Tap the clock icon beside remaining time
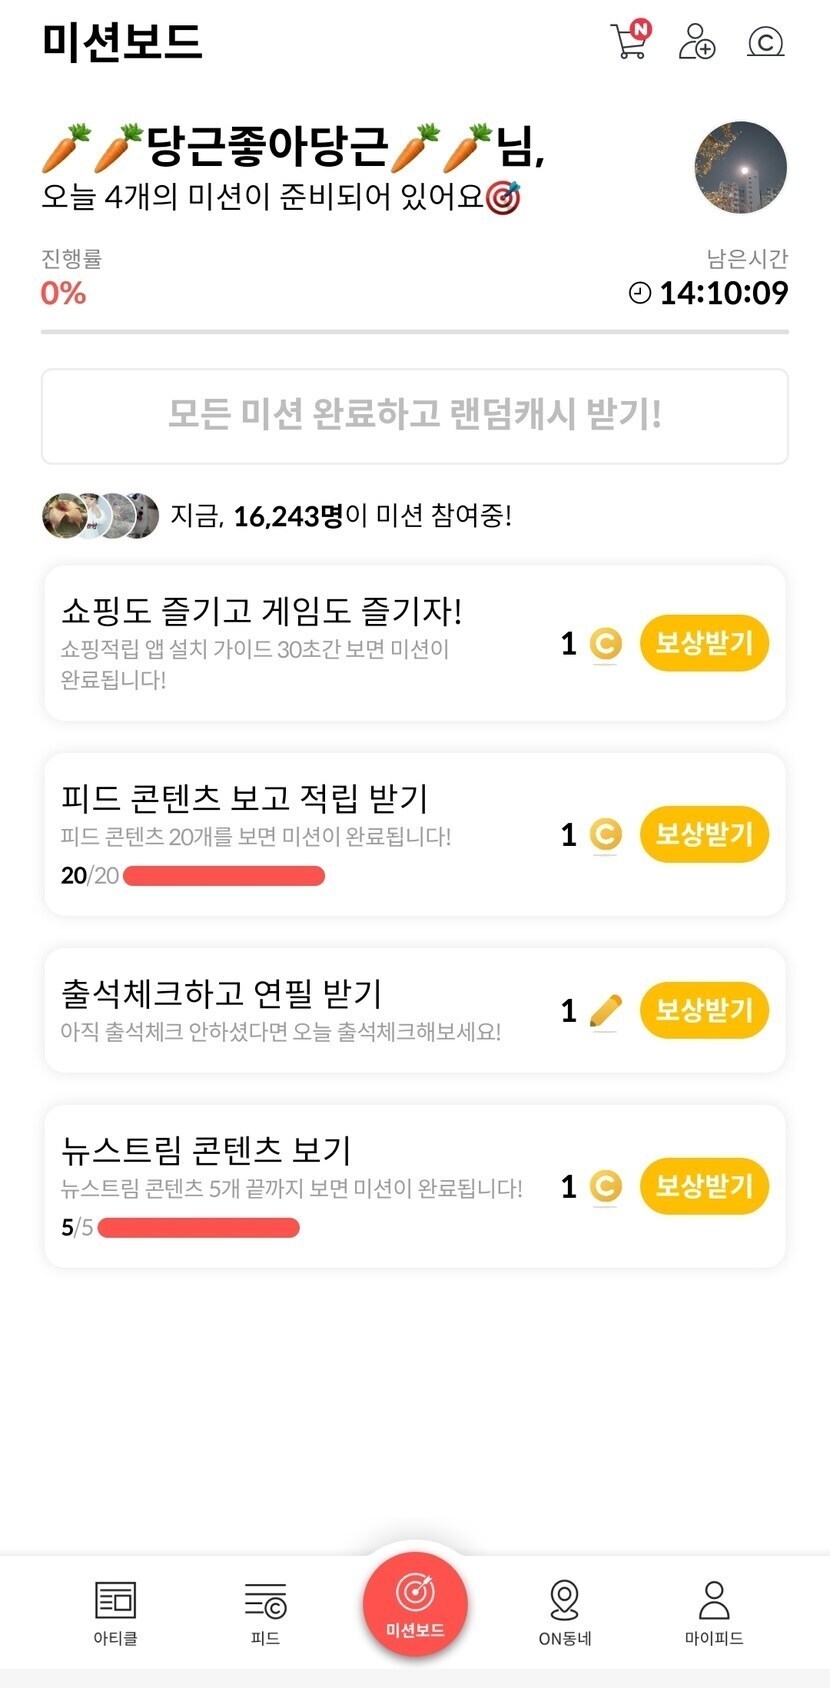Screen dimensions: 830x1688 point(640,293)
